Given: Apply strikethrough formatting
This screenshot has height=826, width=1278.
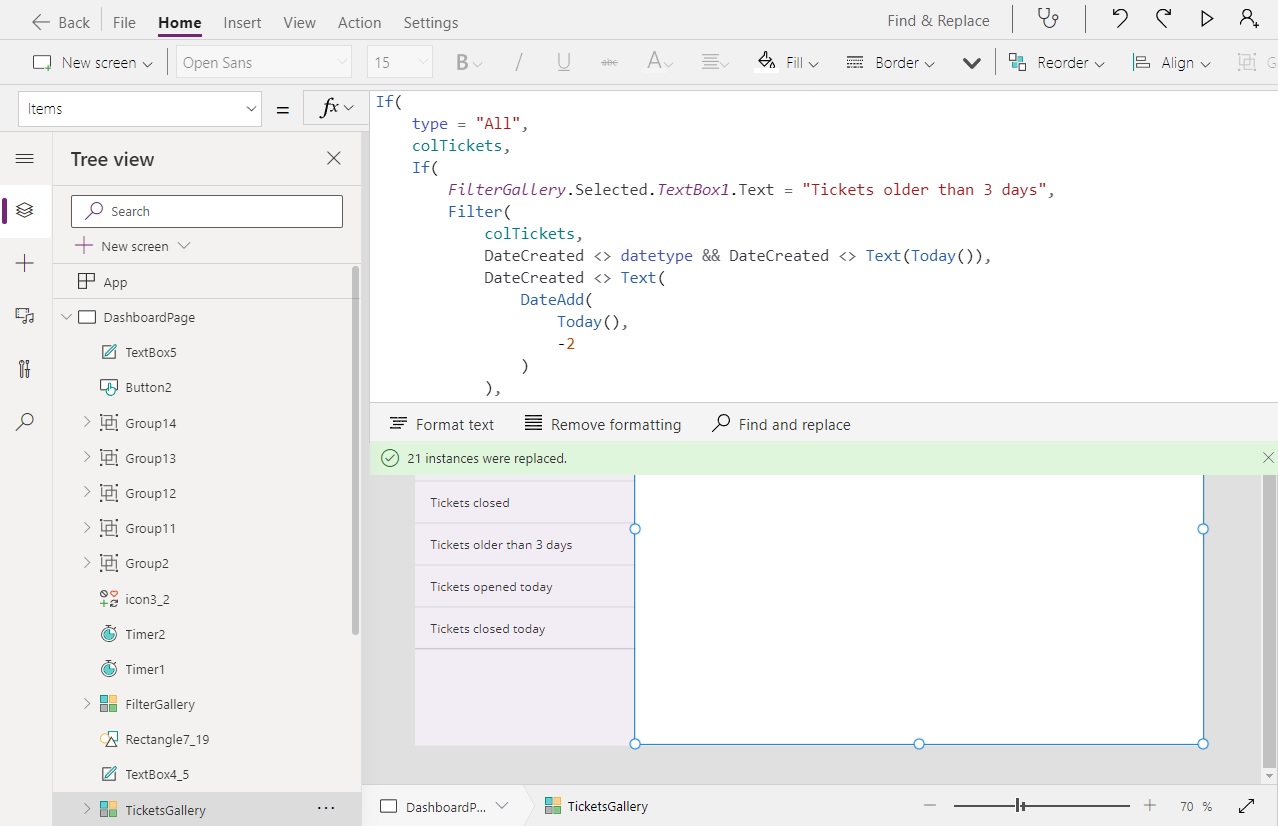Looking at the screenshot, I should click(x=609, y=62).
